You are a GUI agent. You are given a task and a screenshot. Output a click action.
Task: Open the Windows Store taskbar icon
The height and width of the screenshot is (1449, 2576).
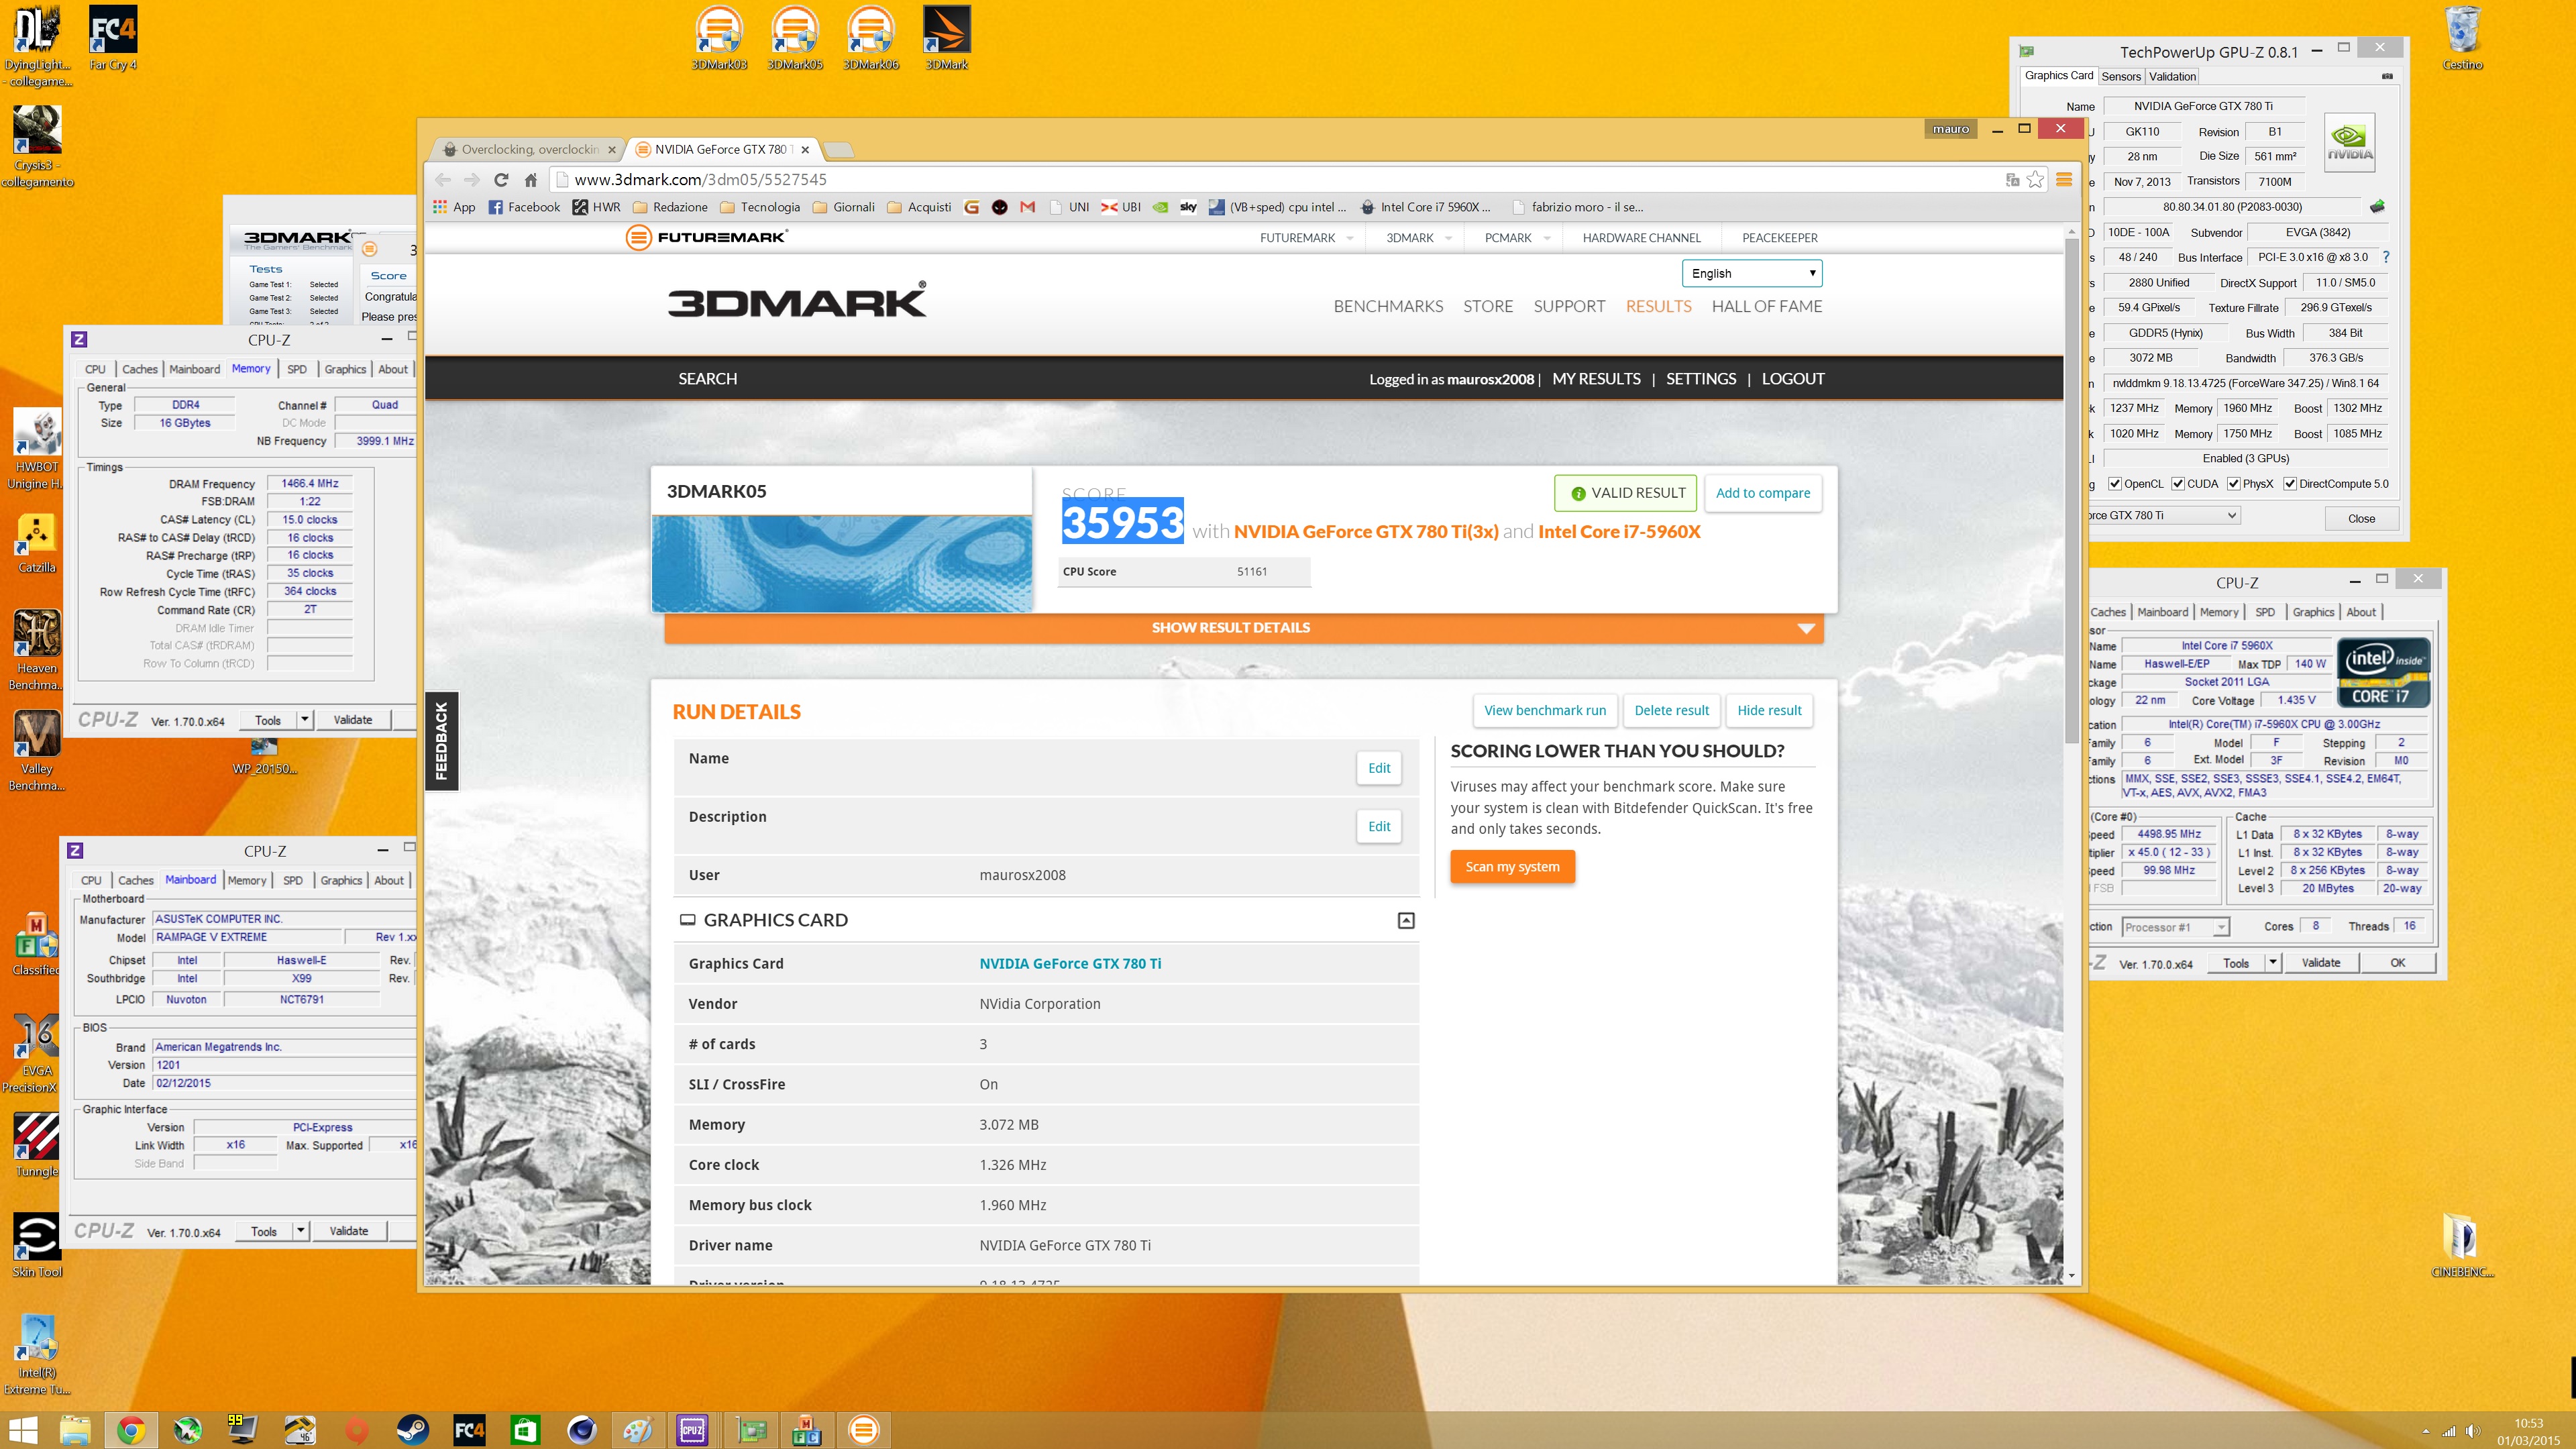525,1430
